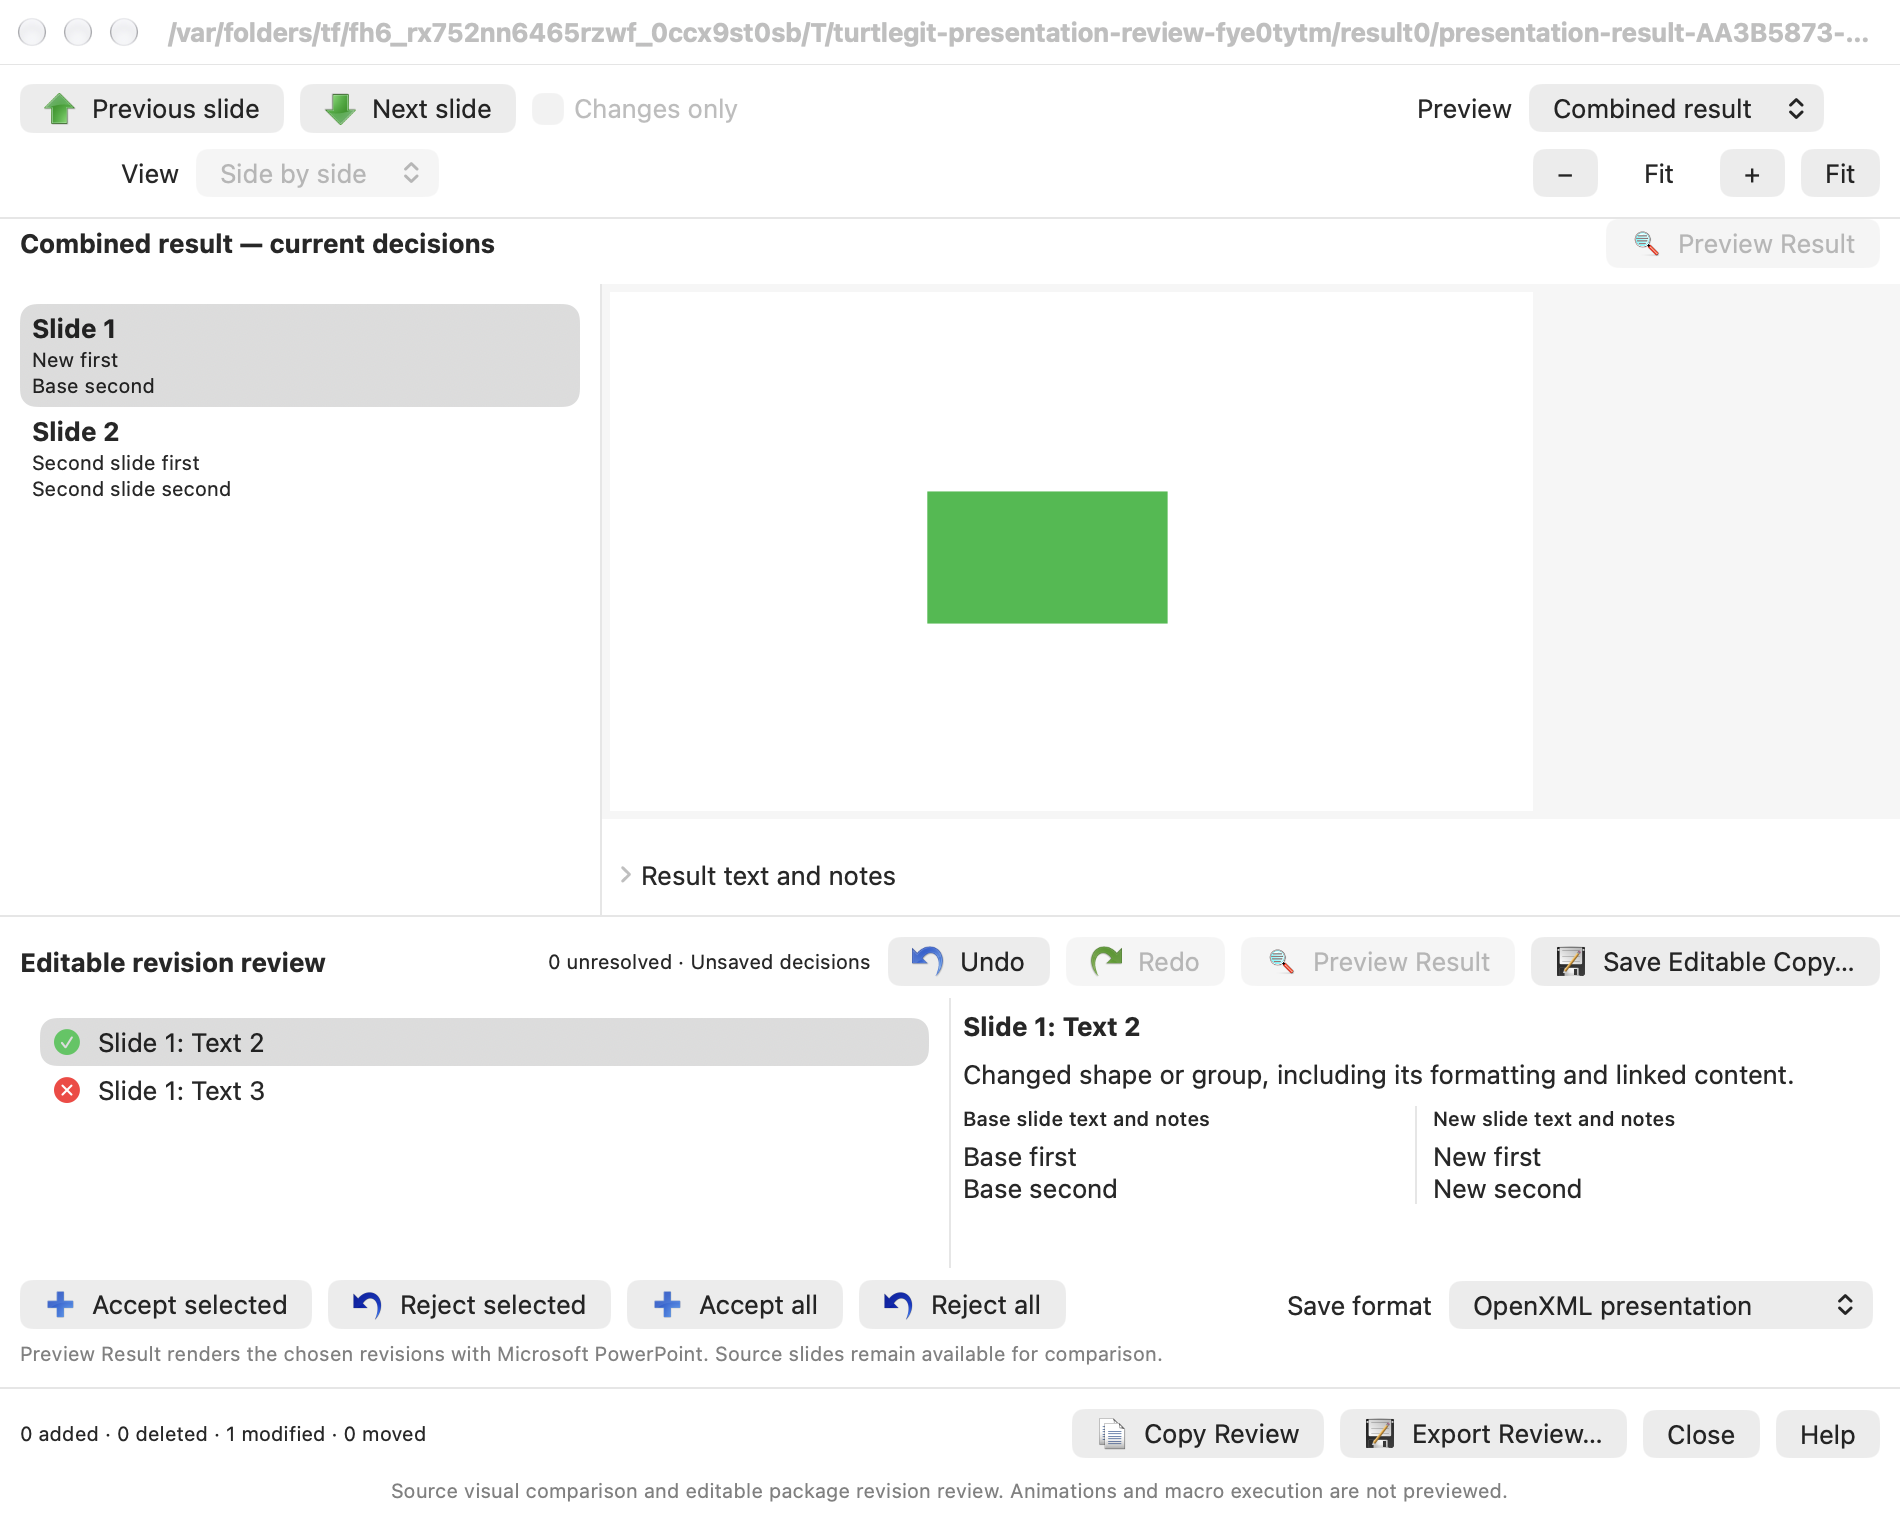The height and width of the screenshot is (1520, 1900).
Task: Click the rightmost Fit button
Action: 1840,174
